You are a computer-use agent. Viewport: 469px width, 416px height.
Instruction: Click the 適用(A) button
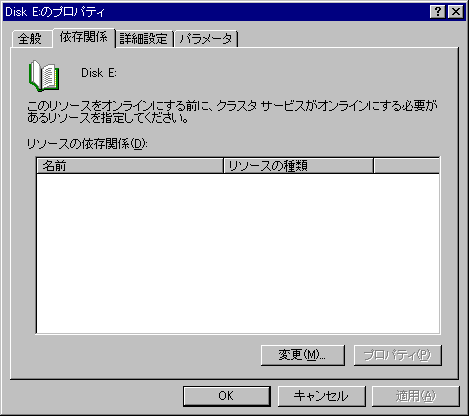416,396
